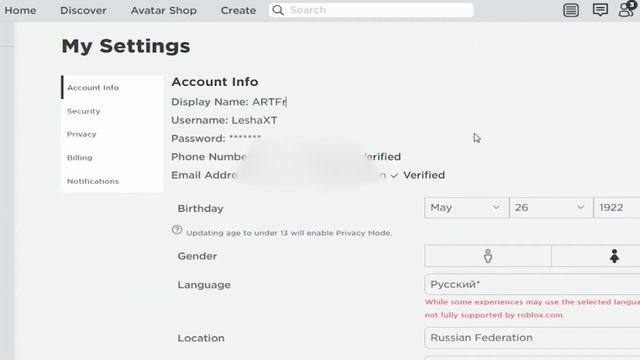Image resolution: width=640 pixels, height=360 pixels.
Task: Switch to Notifications settings tab
Action: point(112,181)
